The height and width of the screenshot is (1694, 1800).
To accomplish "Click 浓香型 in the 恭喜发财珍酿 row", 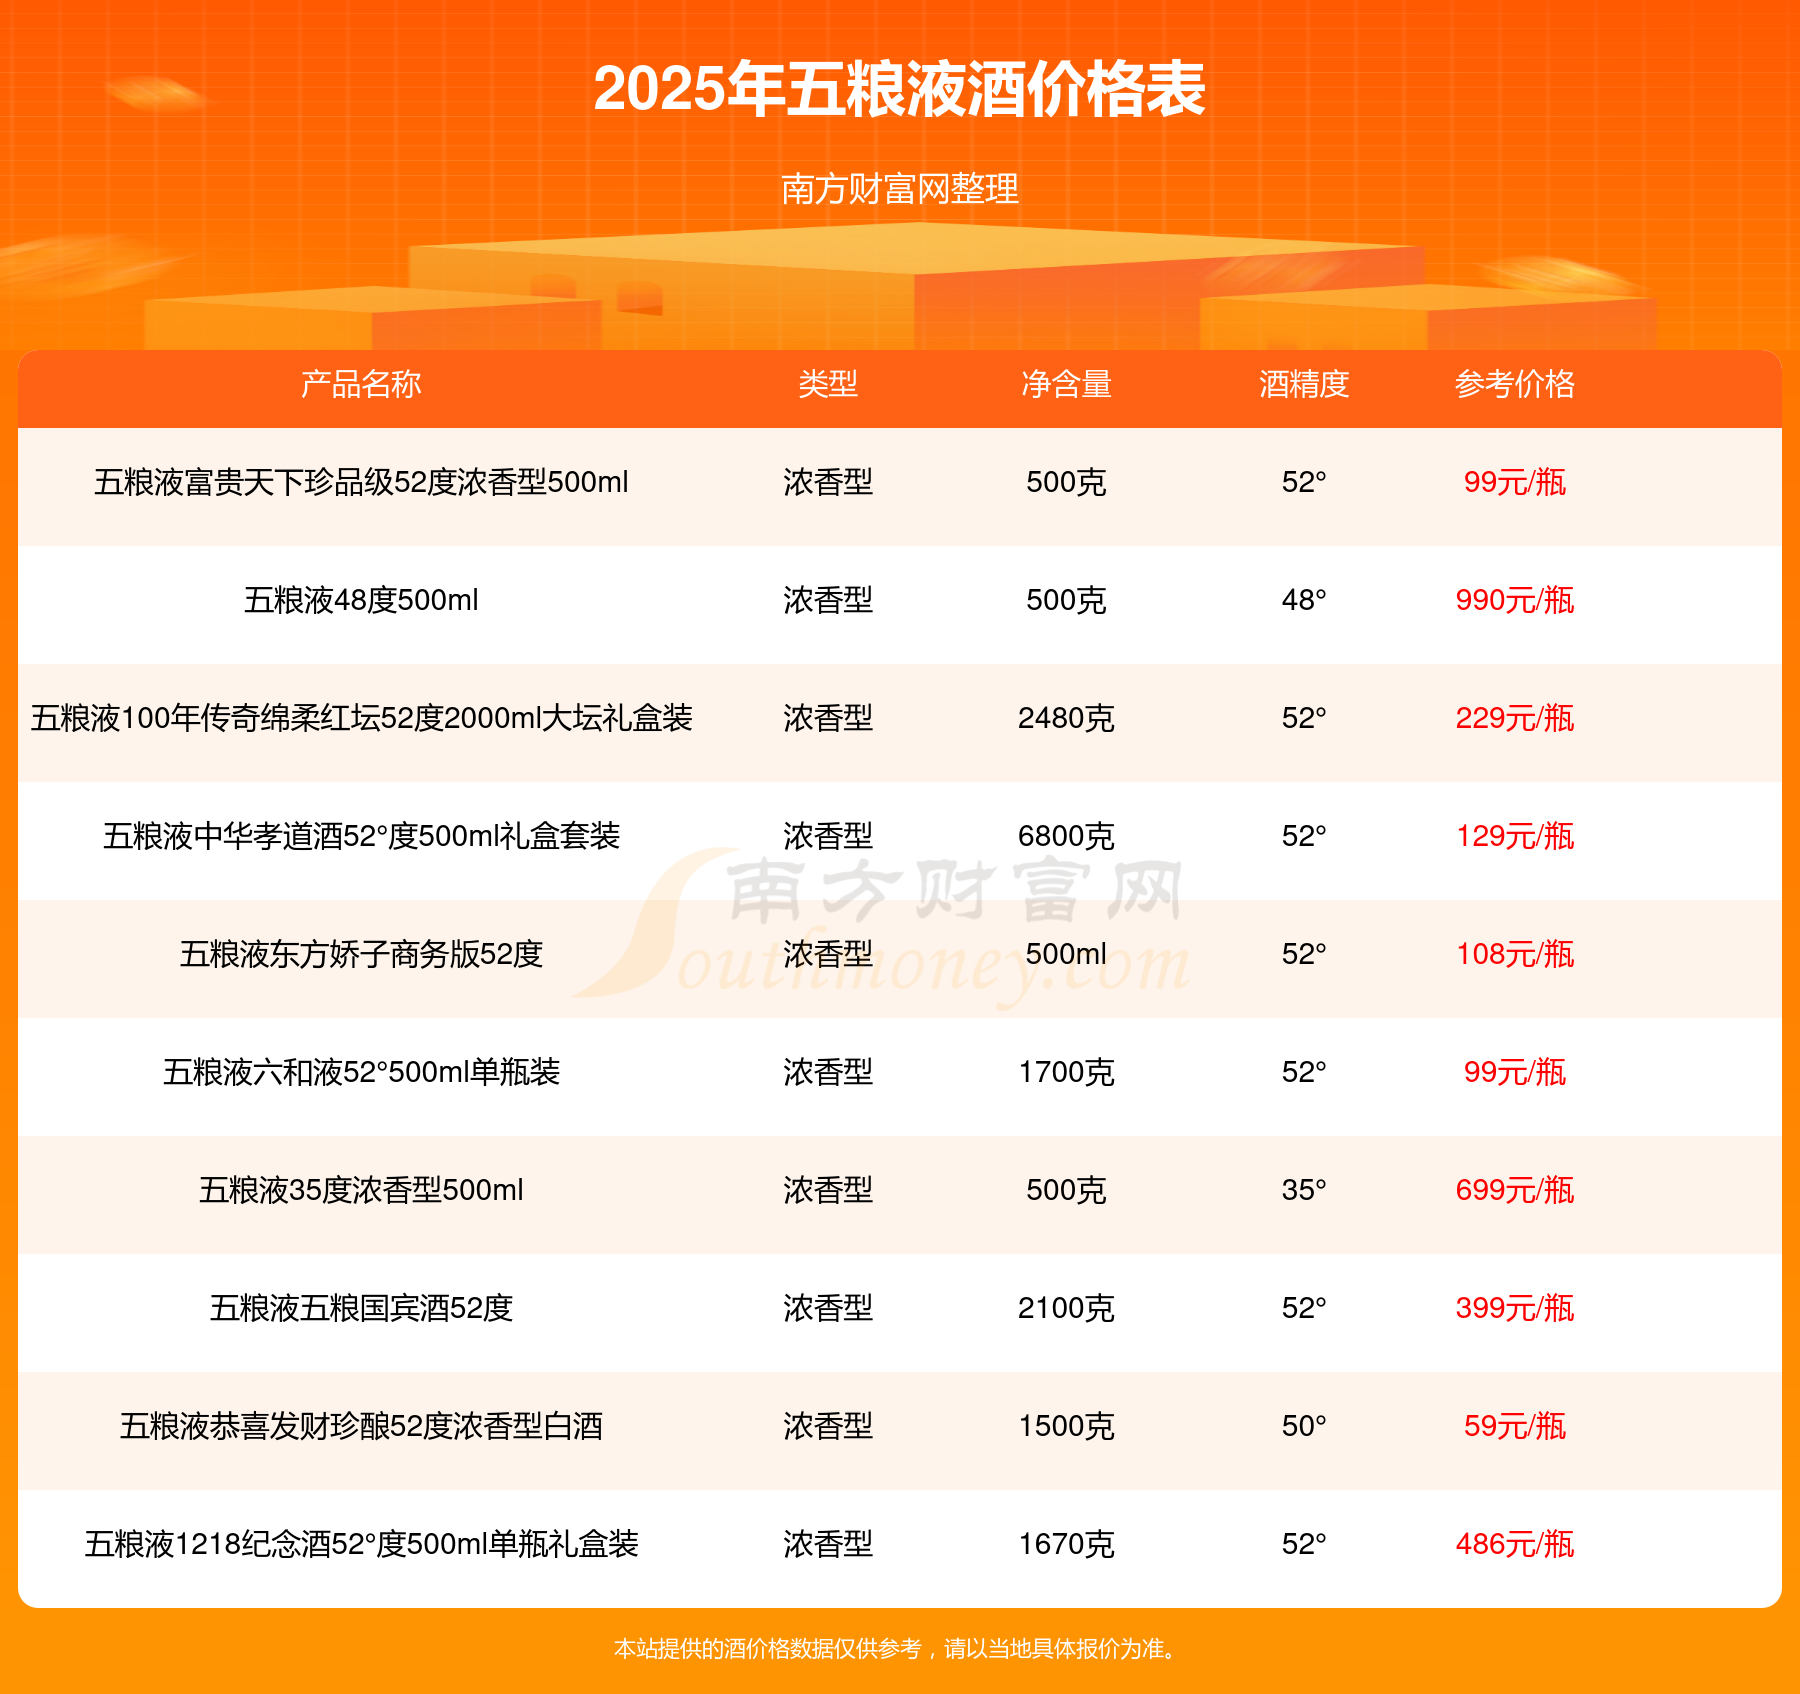I will (828, 1427).
